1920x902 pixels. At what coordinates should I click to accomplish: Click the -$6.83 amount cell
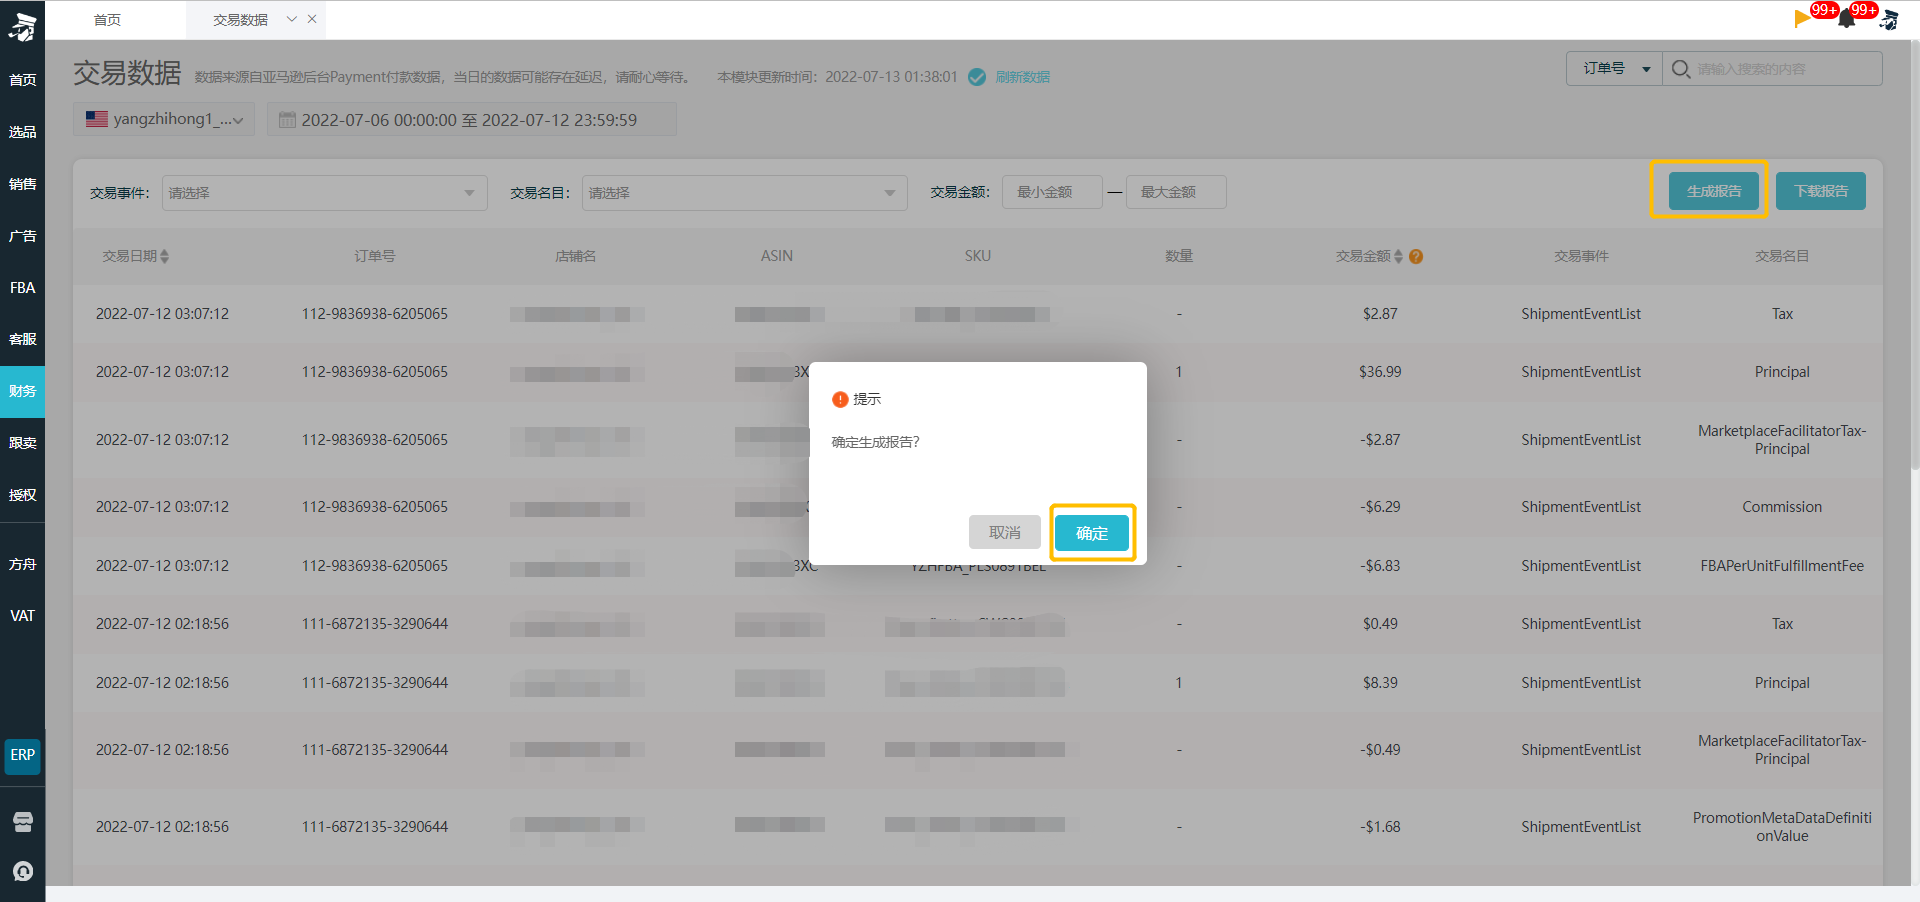pos(1380,566)
